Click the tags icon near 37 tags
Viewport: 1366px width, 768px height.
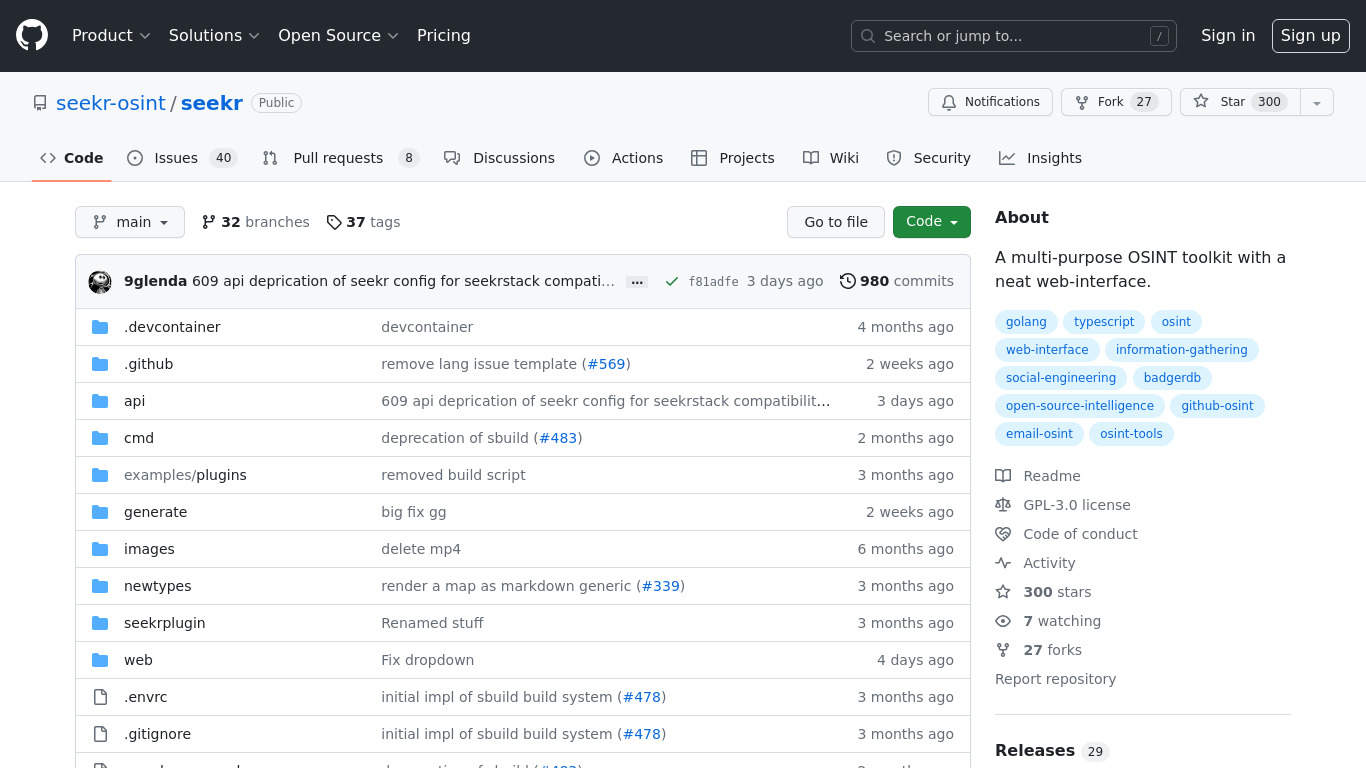click(x=334, y=222)
